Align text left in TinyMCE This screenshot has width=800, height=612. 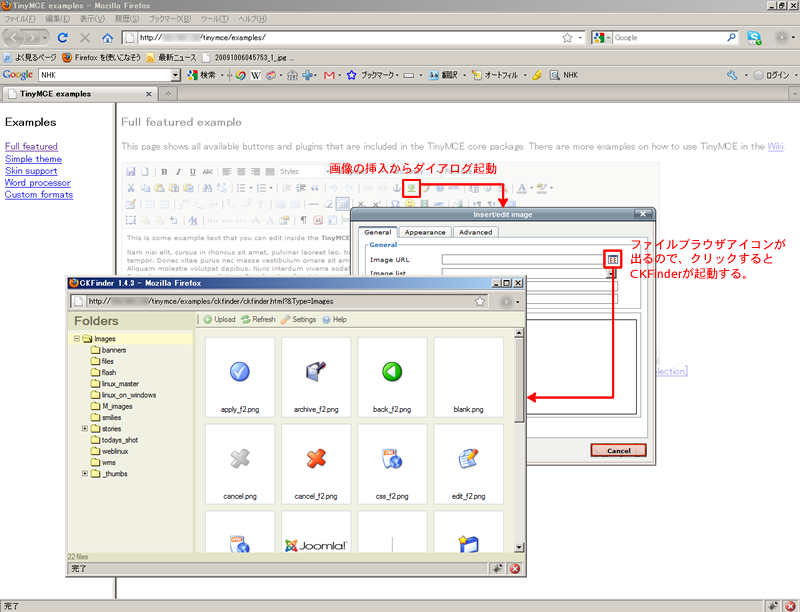(227, 171)
